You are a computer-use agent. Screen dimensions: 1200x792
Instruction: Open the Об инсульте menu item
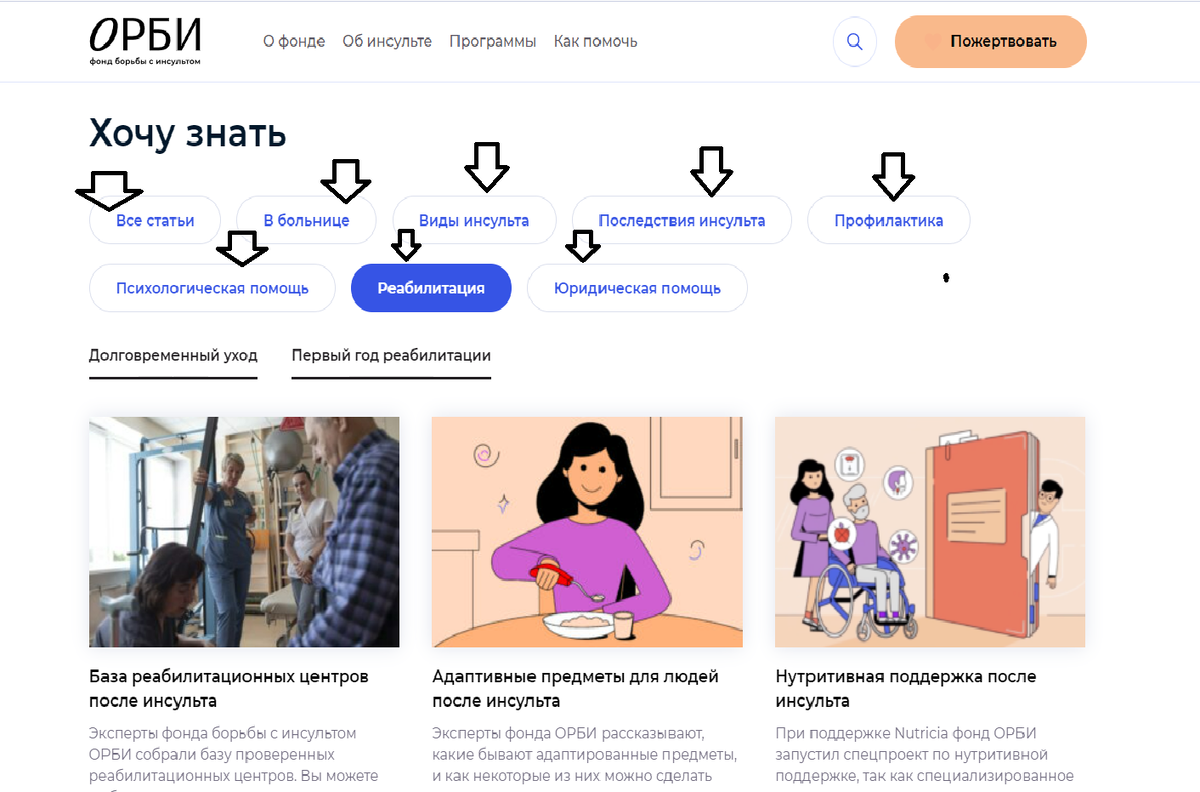[387, 41]
